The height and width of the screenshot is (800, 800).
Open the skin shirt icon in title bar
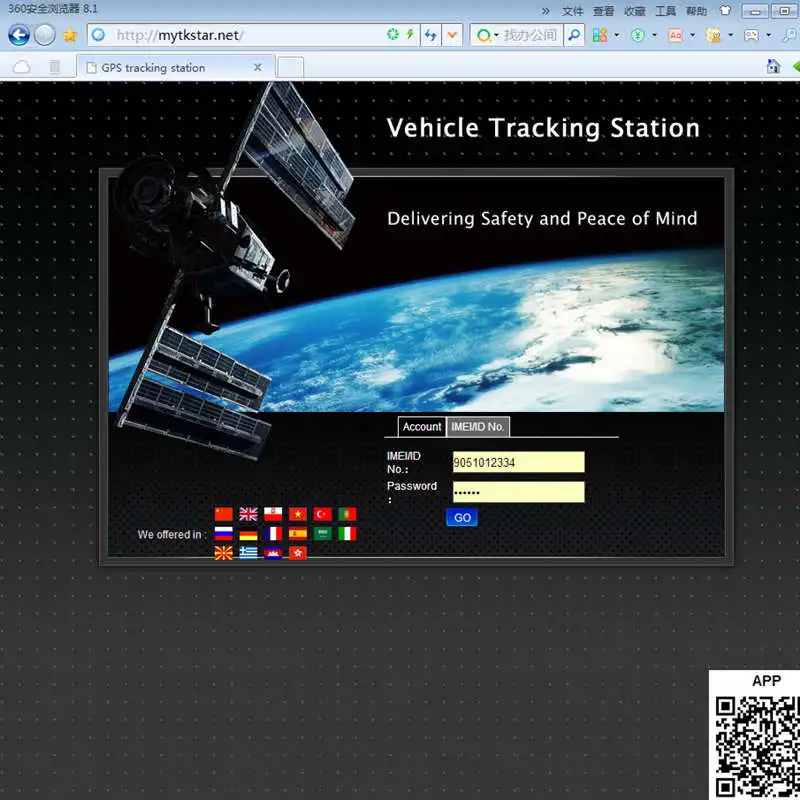coord(725,10)
